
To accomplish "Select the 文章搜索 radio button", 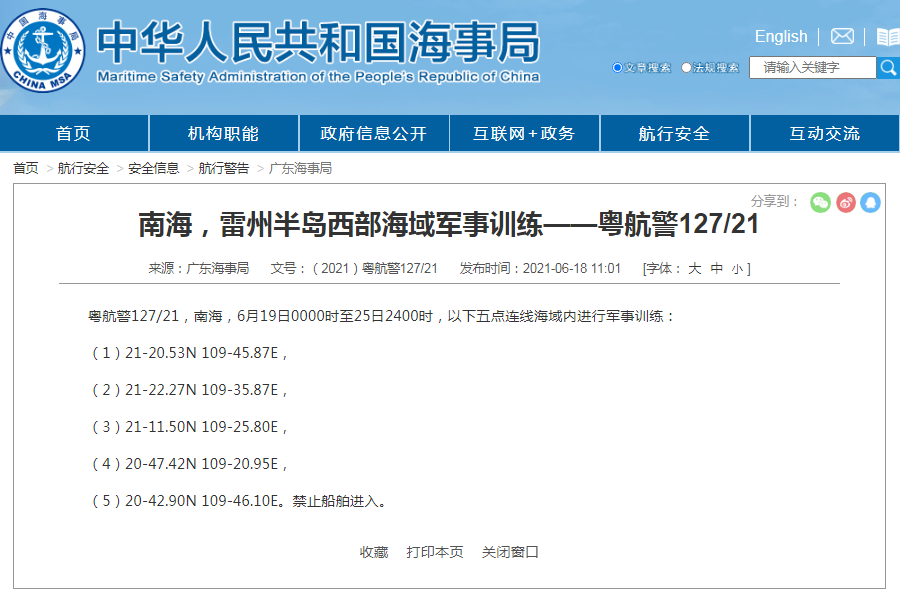I will pyautogui.click(x=617, y=68).
